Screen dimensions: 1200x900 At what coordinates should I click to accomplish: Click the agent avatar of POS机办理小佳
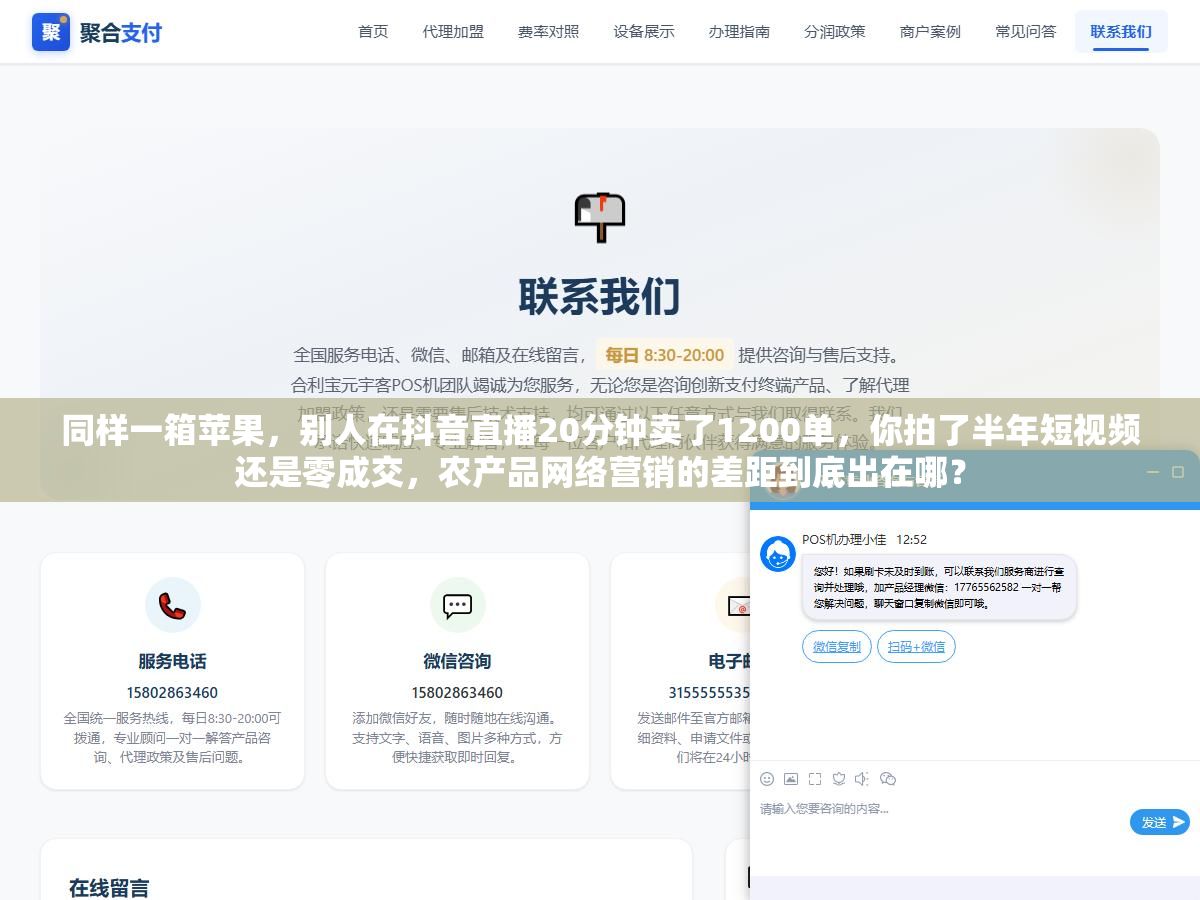(778, 554)
